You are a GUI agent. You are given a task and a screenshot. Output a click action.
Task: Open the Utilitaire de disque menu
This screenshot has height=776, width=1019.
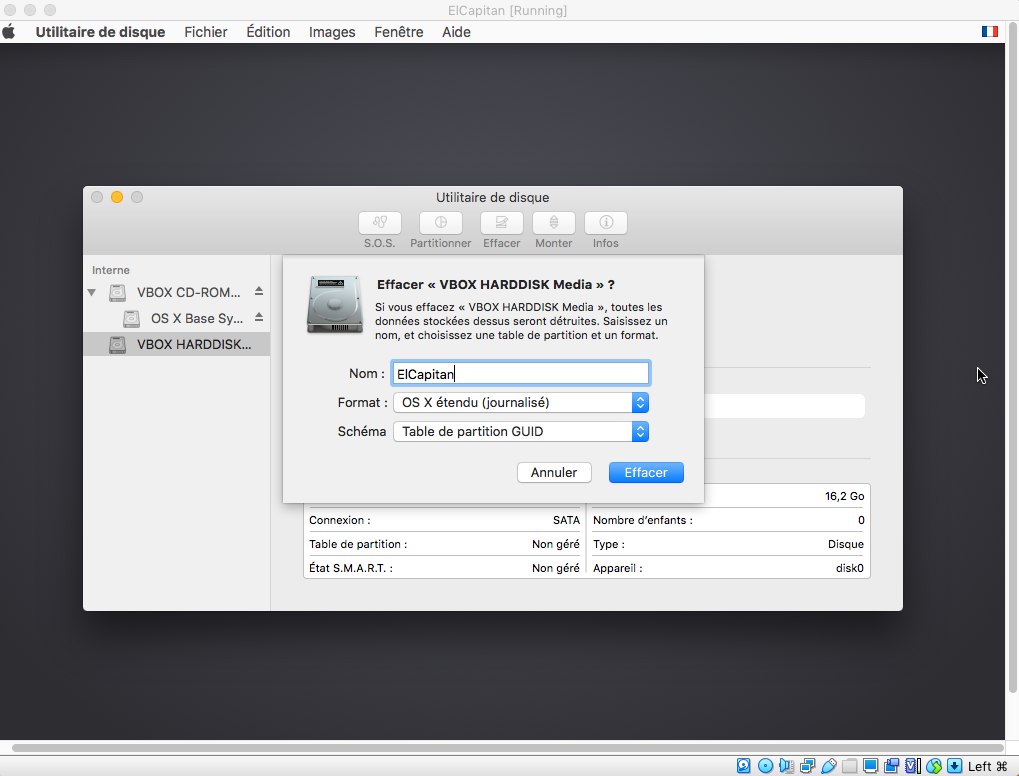pyautogui.click(x=100, y=32)
